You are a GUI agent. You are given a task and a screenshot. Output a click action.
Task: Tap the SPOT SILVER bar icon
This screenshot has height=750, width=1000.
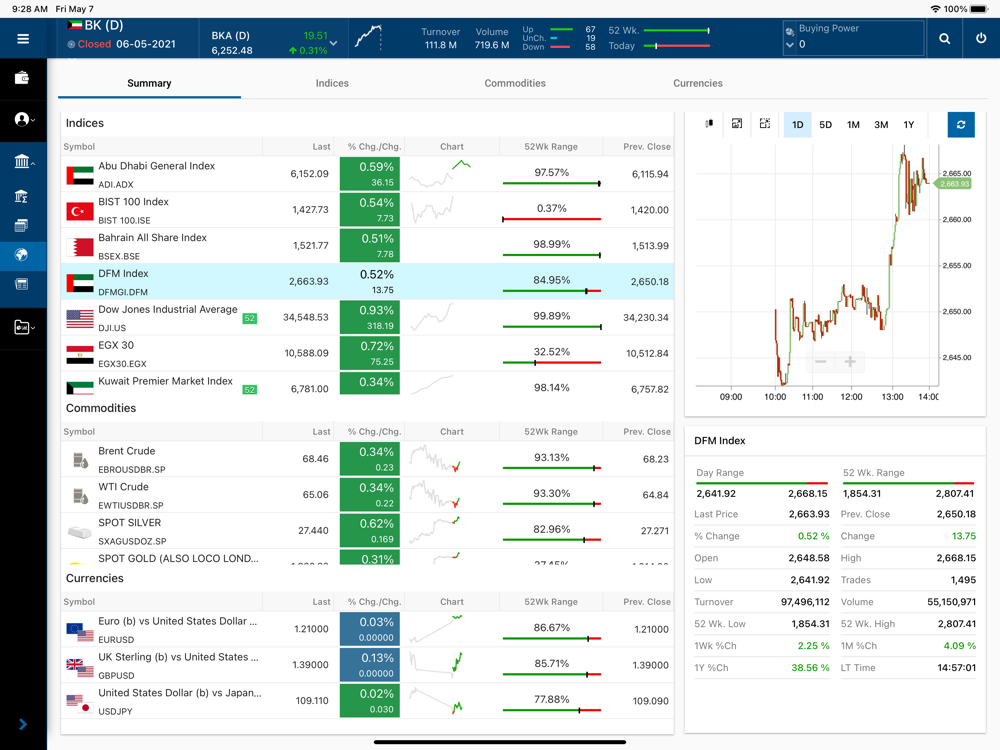pyautogui.click(x=80, y=532)
